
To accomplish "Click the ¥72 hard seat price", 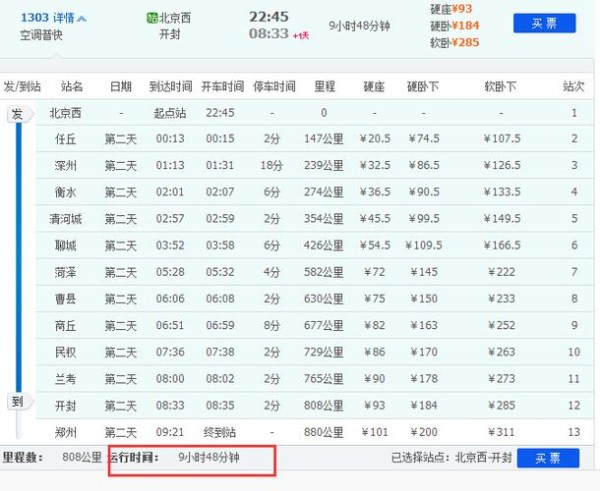I will [x=374, y=272].
